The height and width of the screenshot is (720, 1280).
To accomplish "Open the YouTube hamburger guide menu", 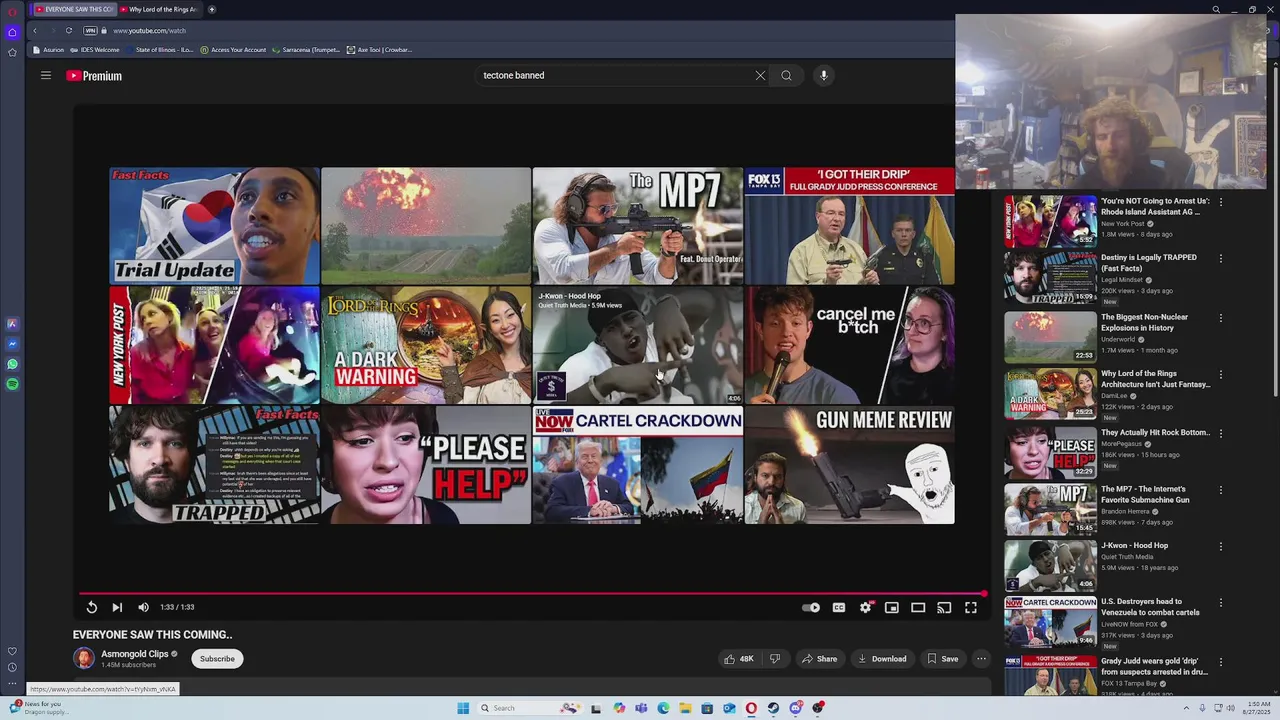I will tap(45, 75).
